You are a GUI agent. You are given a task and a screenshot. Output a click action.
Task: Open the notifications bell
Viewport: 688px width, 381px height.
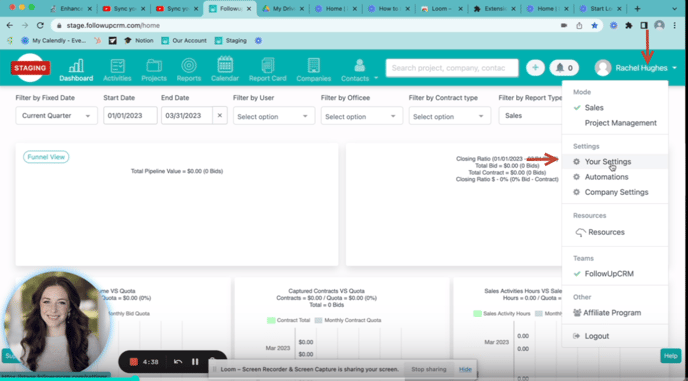564,68
